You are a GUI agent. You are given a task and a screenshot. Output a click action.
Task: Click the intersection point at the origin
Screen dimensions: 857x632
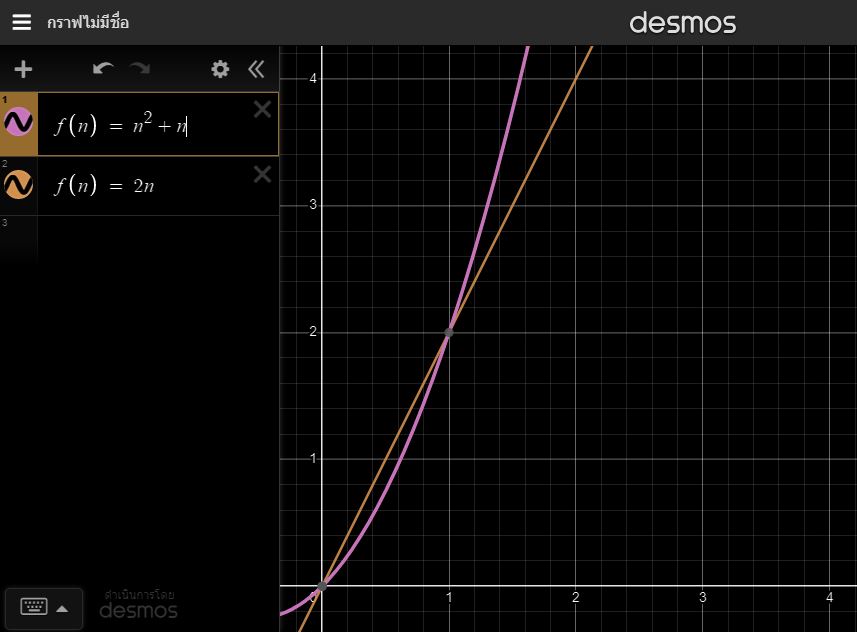[x=322, y=586]
